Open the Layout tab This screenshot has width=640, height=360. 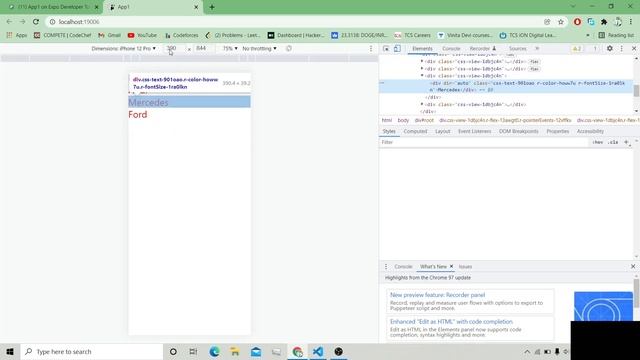[442, 131]
